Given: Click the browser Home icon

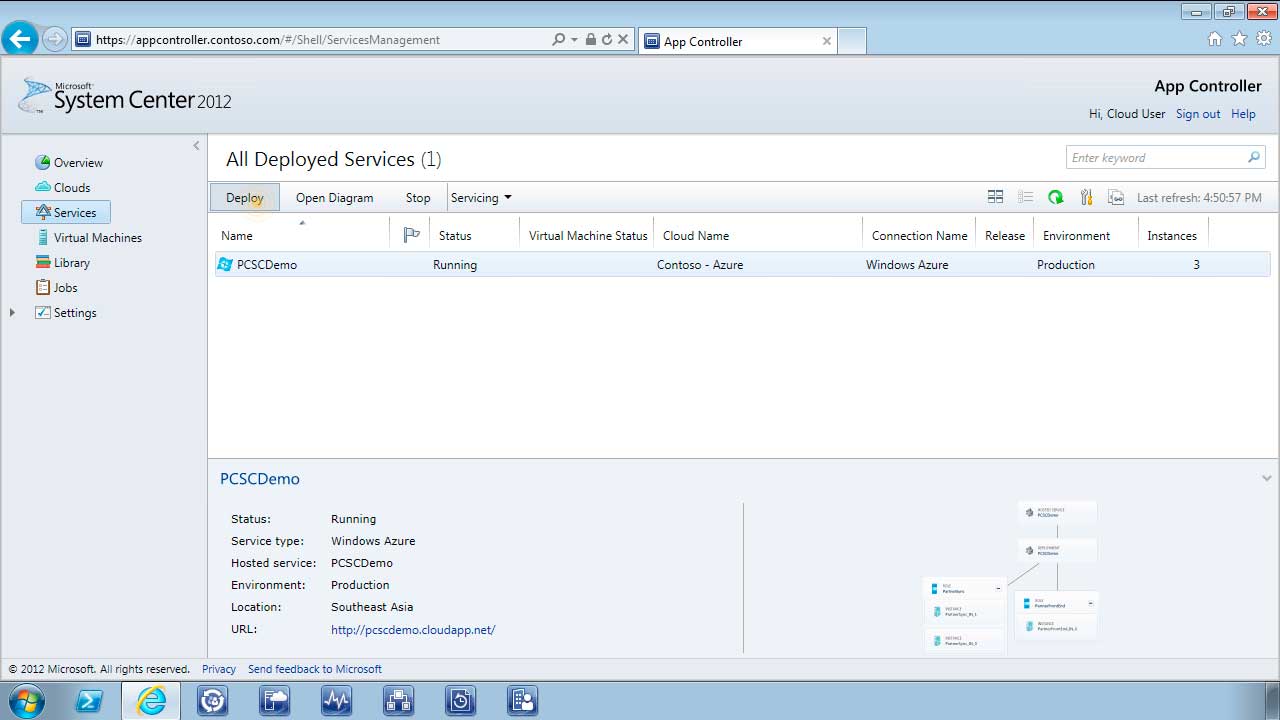Looking at the screenshot, I should [1214, 39].
